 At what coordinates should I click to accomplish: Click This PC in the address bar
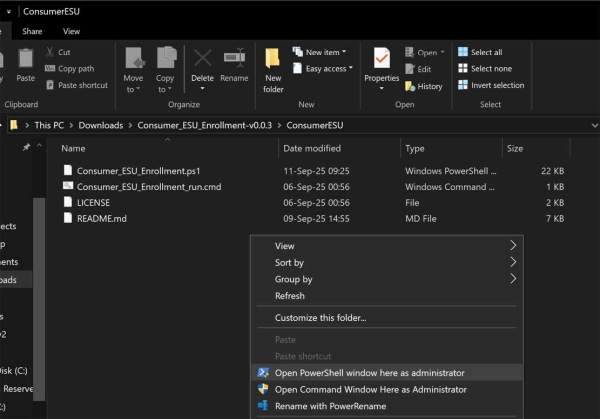49,125
